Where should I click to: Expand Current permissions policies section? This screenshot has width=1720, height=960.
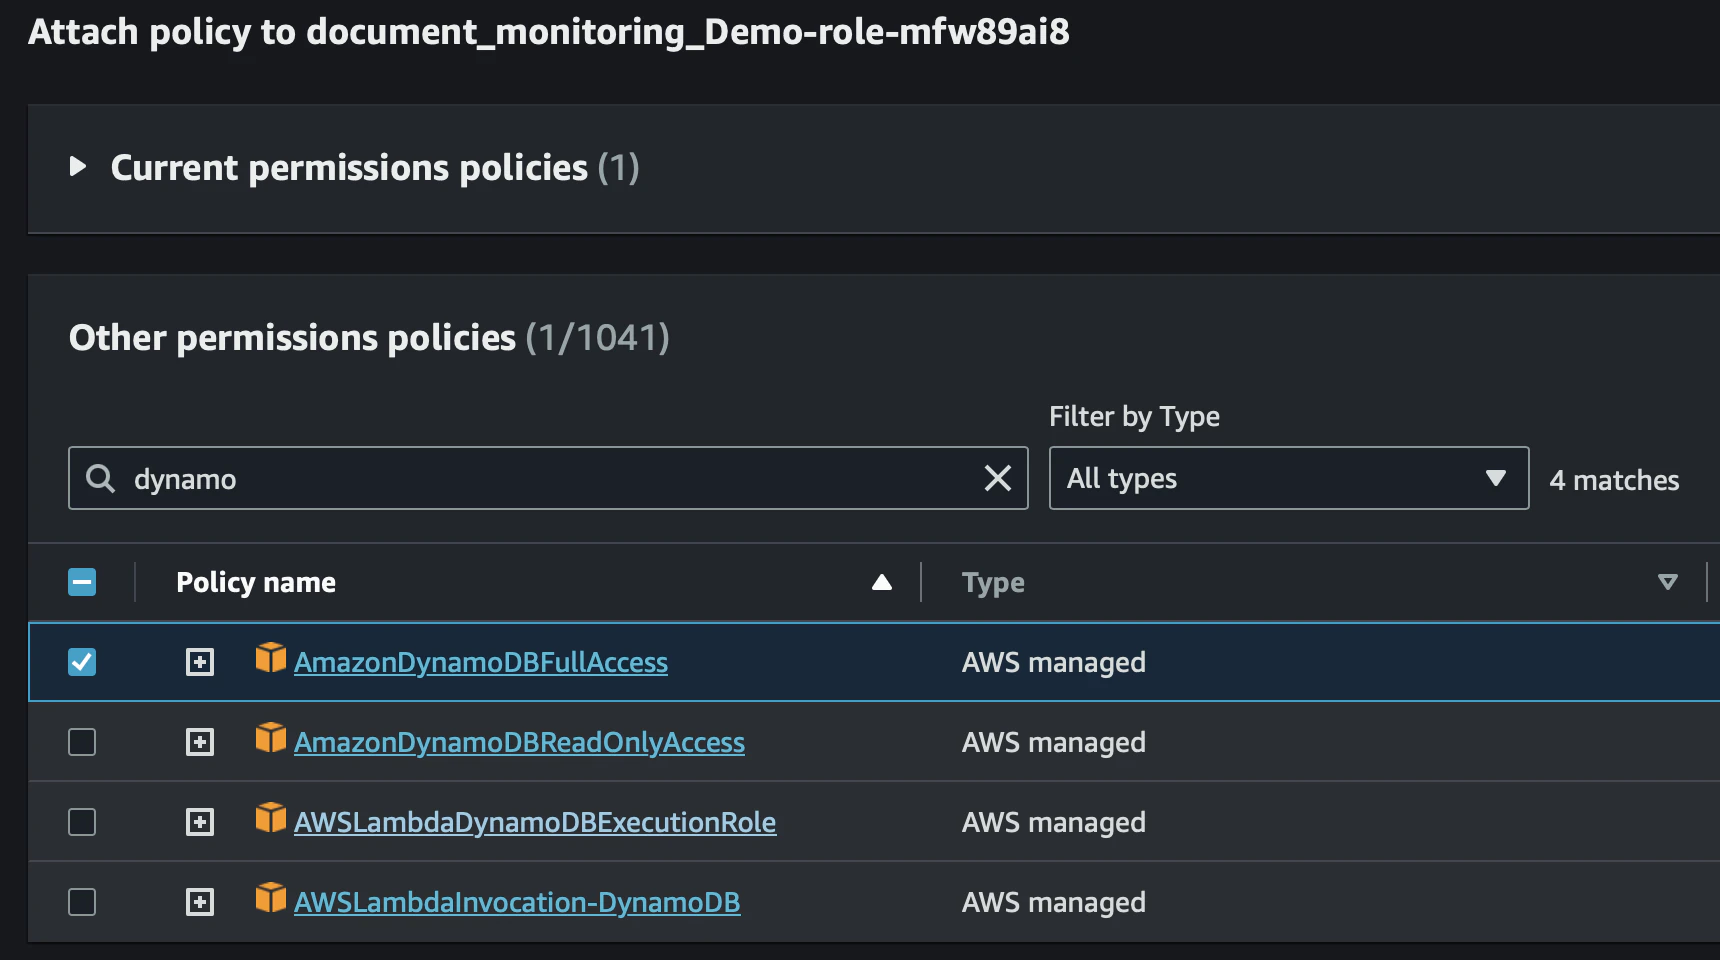[78, 167]
